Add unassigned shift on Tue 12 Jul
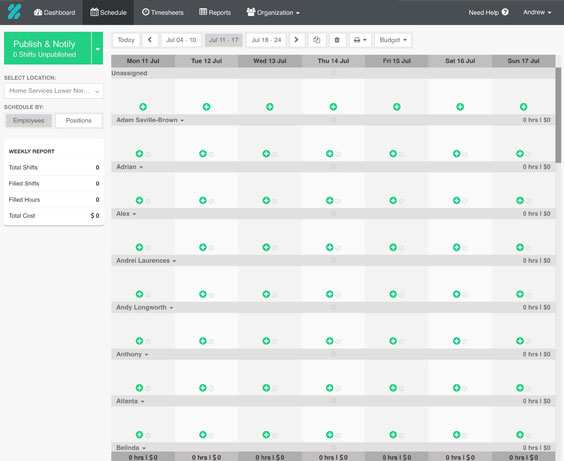 click(x=206, y=106)
